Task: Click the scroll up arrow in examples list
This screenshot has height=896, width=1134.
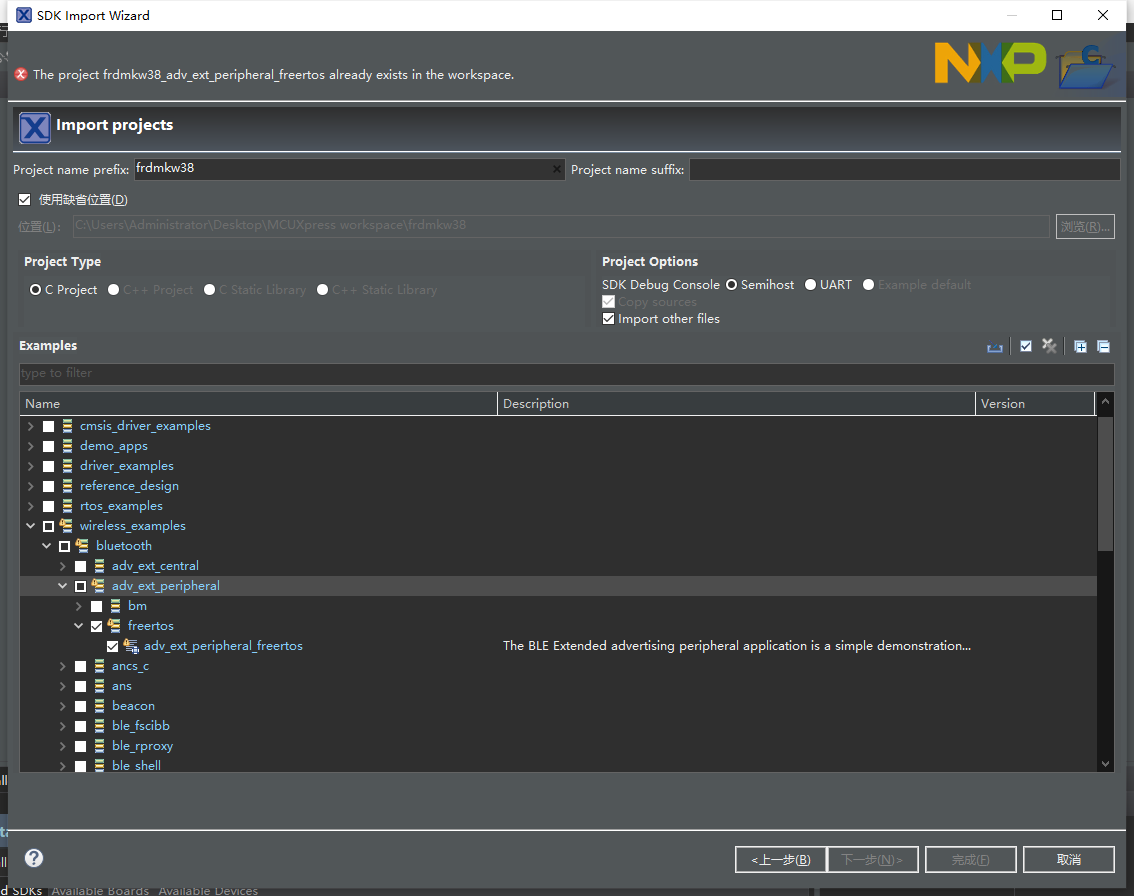Action: pos(1105,401)
